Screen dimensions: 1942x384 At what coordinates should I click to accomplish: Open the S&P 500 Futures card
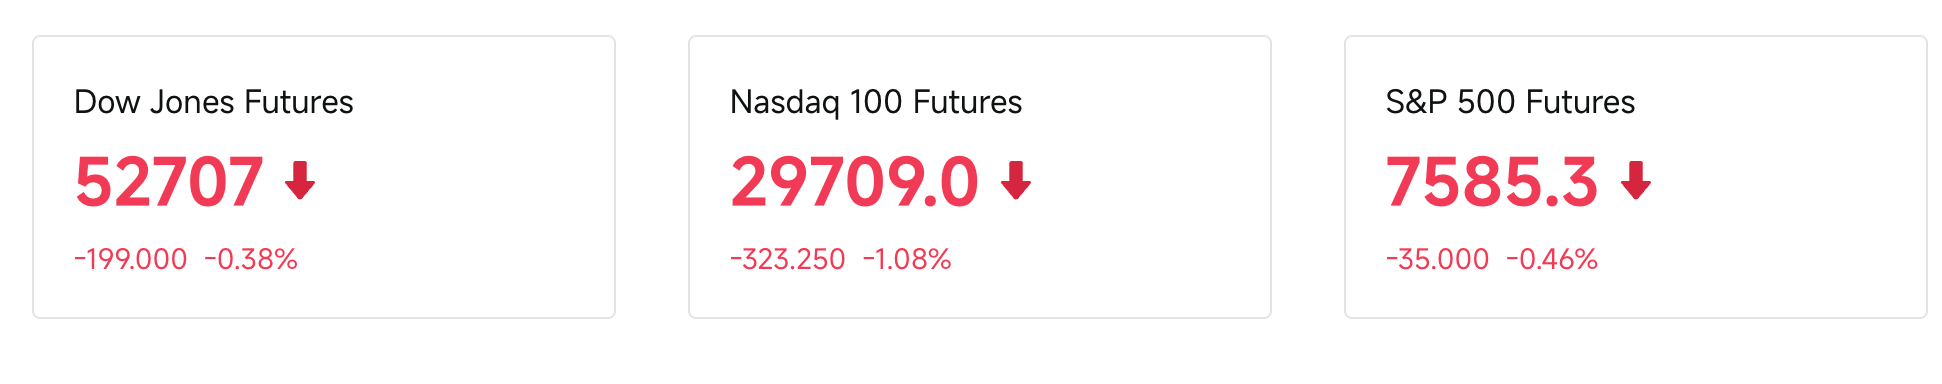pyautogui.click(x=1636, y=177)
